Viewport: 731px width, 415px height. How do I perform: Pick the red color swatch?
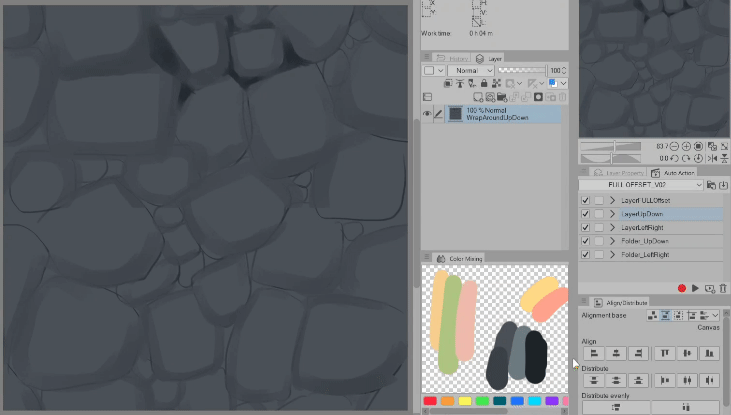tap(430, 401)
